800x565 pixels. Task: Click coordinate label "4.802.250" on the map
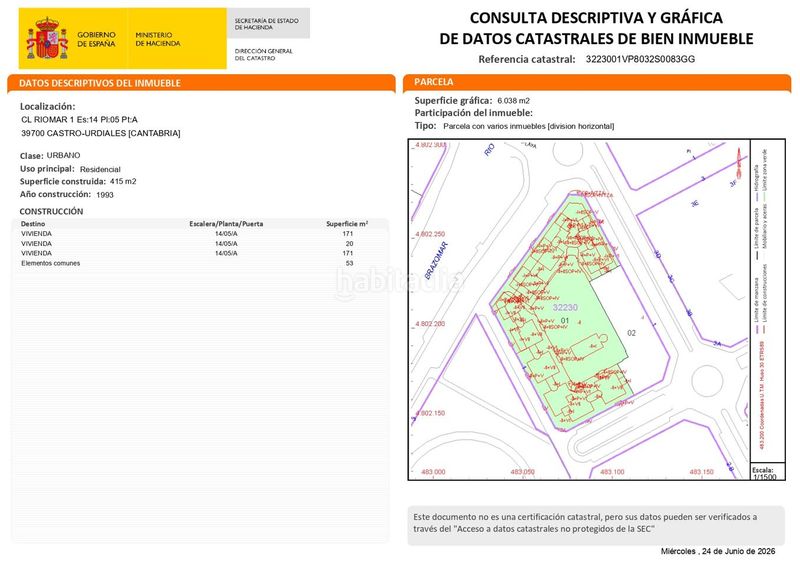point(430,234)
